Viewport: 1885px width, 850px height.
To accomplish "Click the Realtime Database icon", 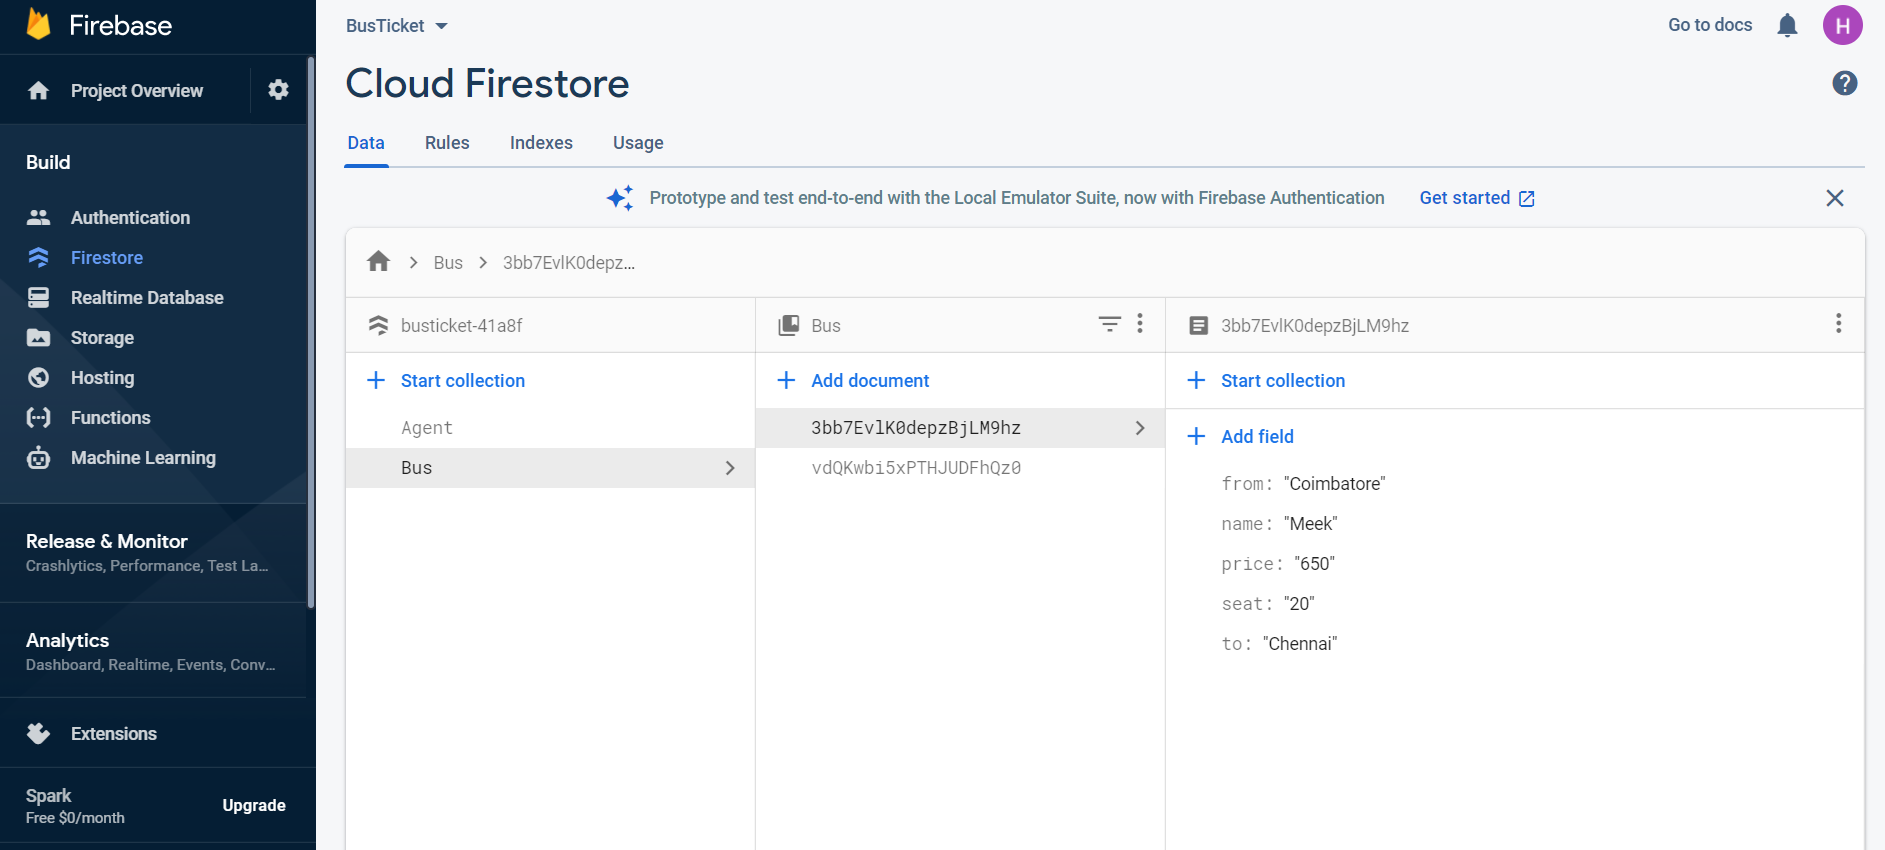I will point(38,297).
